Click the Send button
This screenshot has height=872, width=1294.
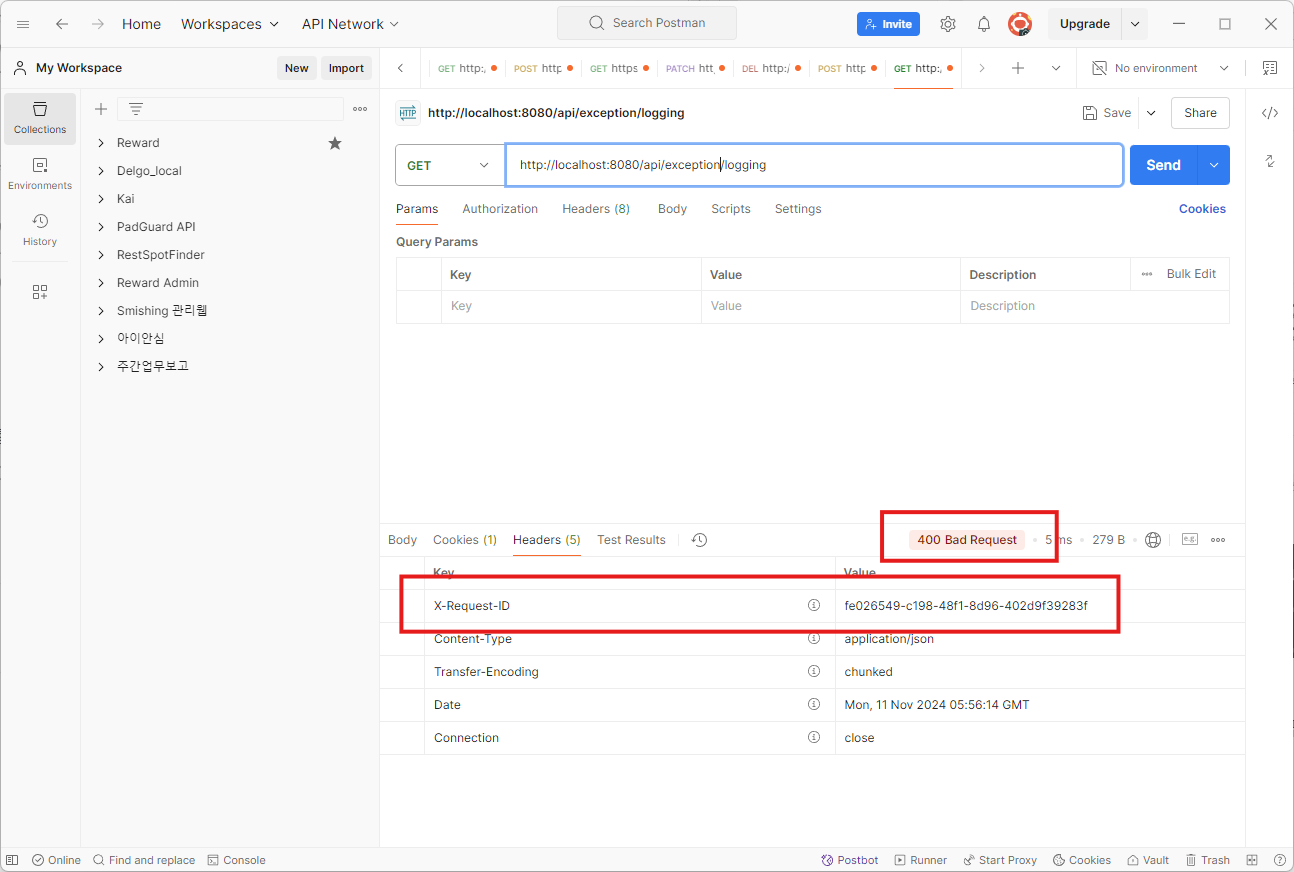[x=1163, y=165]
